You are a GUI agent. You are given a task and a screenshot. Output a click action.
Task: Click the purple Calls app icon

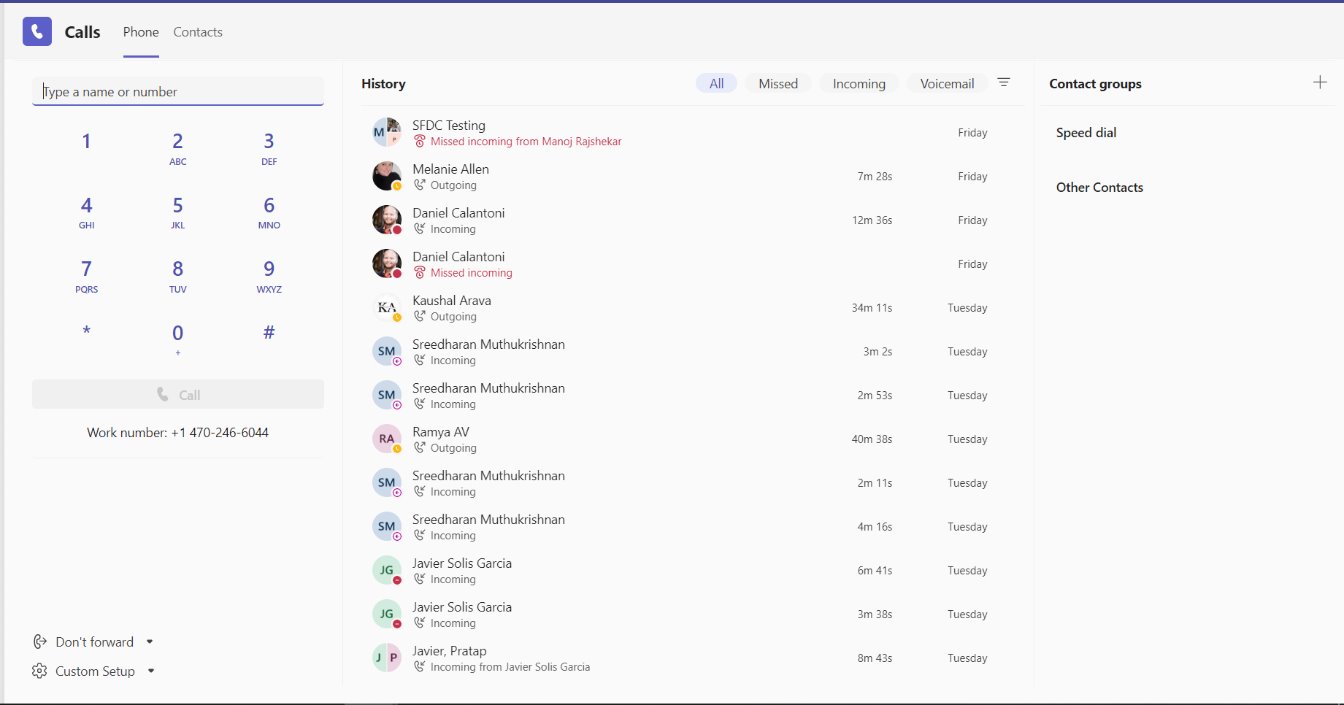tap(37, 32)
